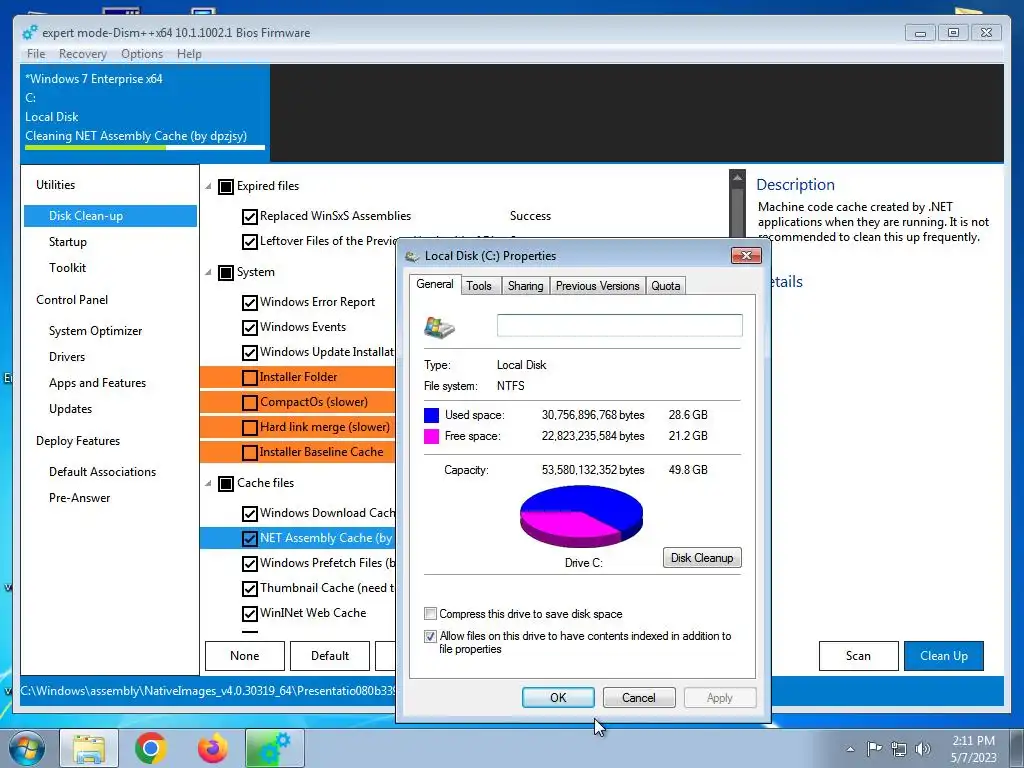The height and width of the screenshot is (768, 1024).
Task: Show hidden tray icons arrow
Action: pos(850,749)
